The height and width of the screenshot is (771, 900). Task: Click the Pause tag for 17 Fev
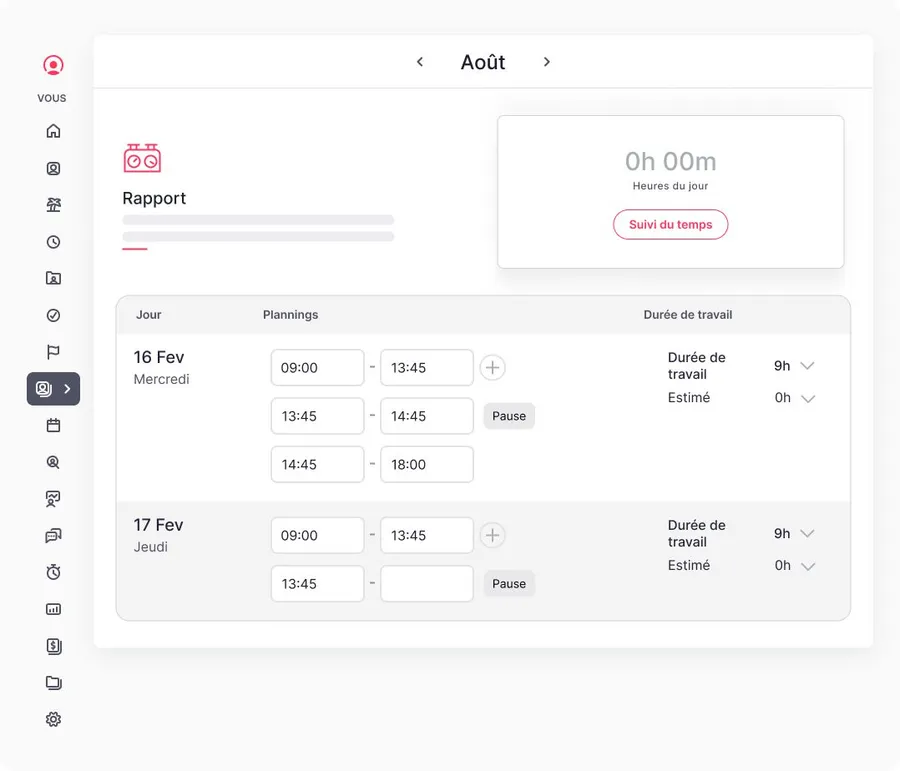click(509, 584)
